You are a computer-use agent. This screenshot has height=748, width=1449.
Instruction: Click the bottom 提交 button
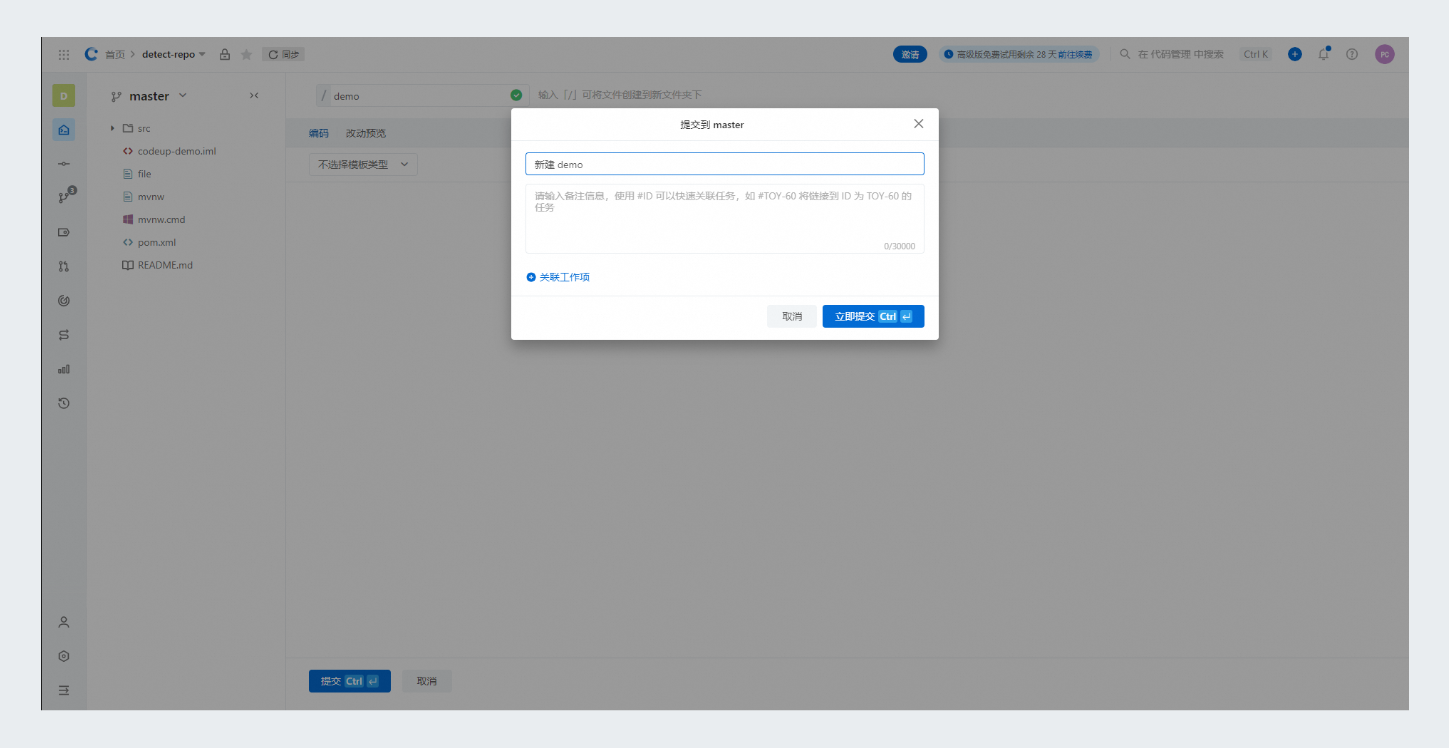(x=350, y=681)
